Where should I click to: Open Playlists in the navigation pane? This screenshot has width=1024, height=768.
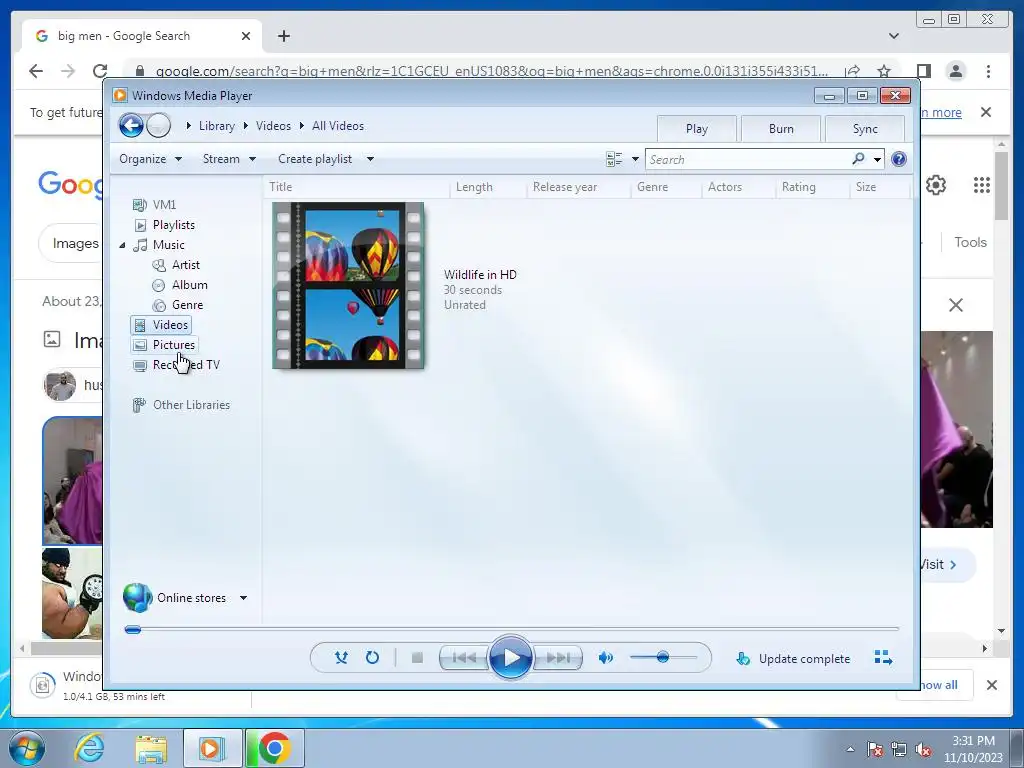pyautogui.click(x=165, y=225)
